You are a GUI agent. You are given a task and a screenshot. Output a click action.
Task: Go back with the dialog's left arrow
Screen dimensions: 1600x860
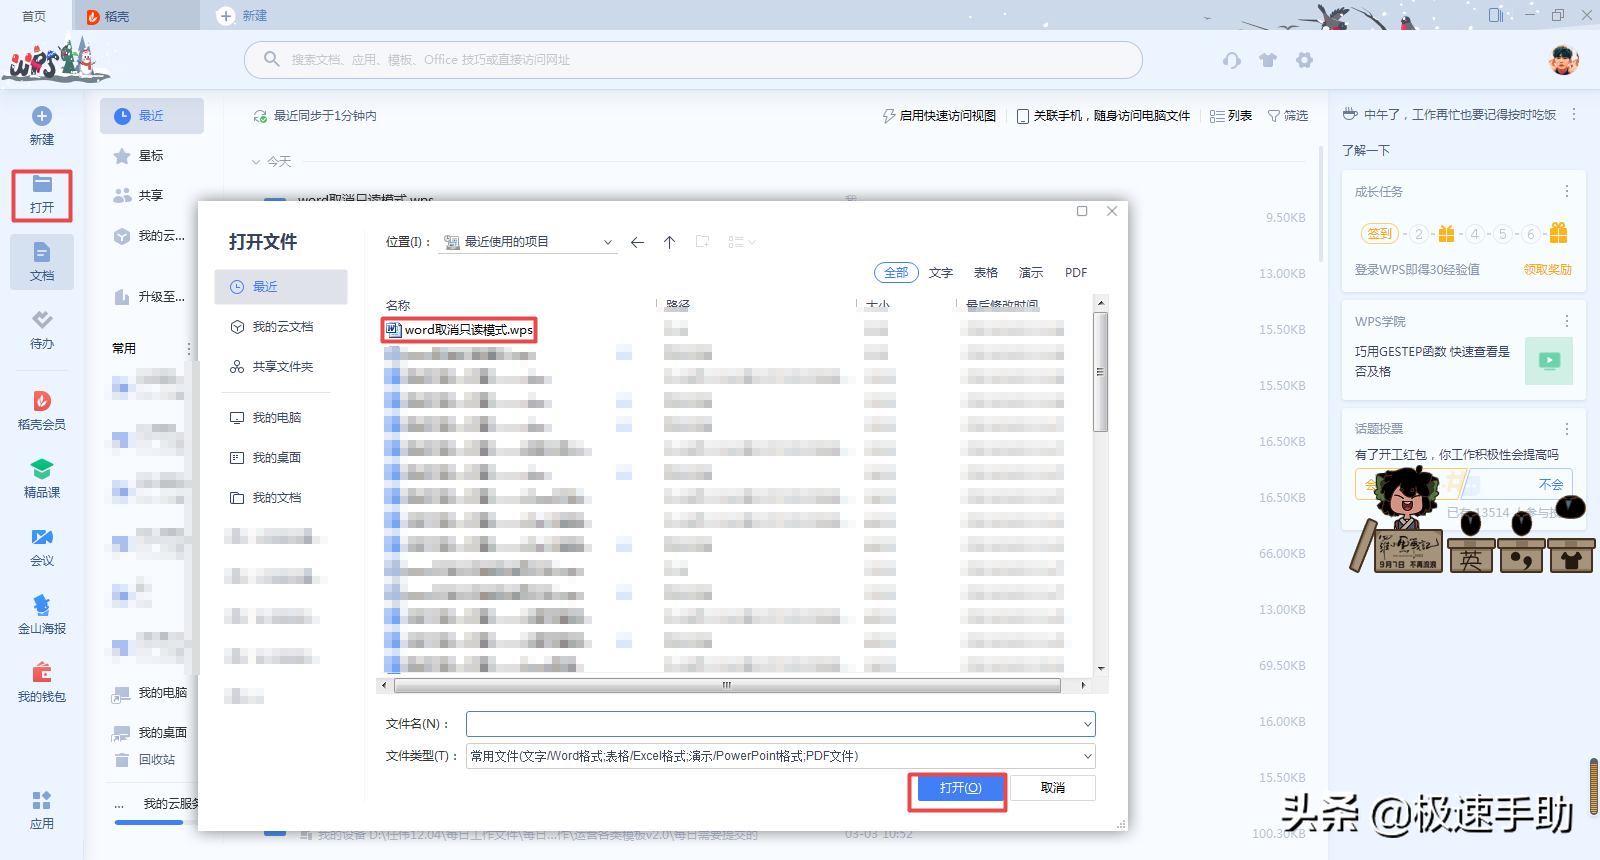[637, 242]
